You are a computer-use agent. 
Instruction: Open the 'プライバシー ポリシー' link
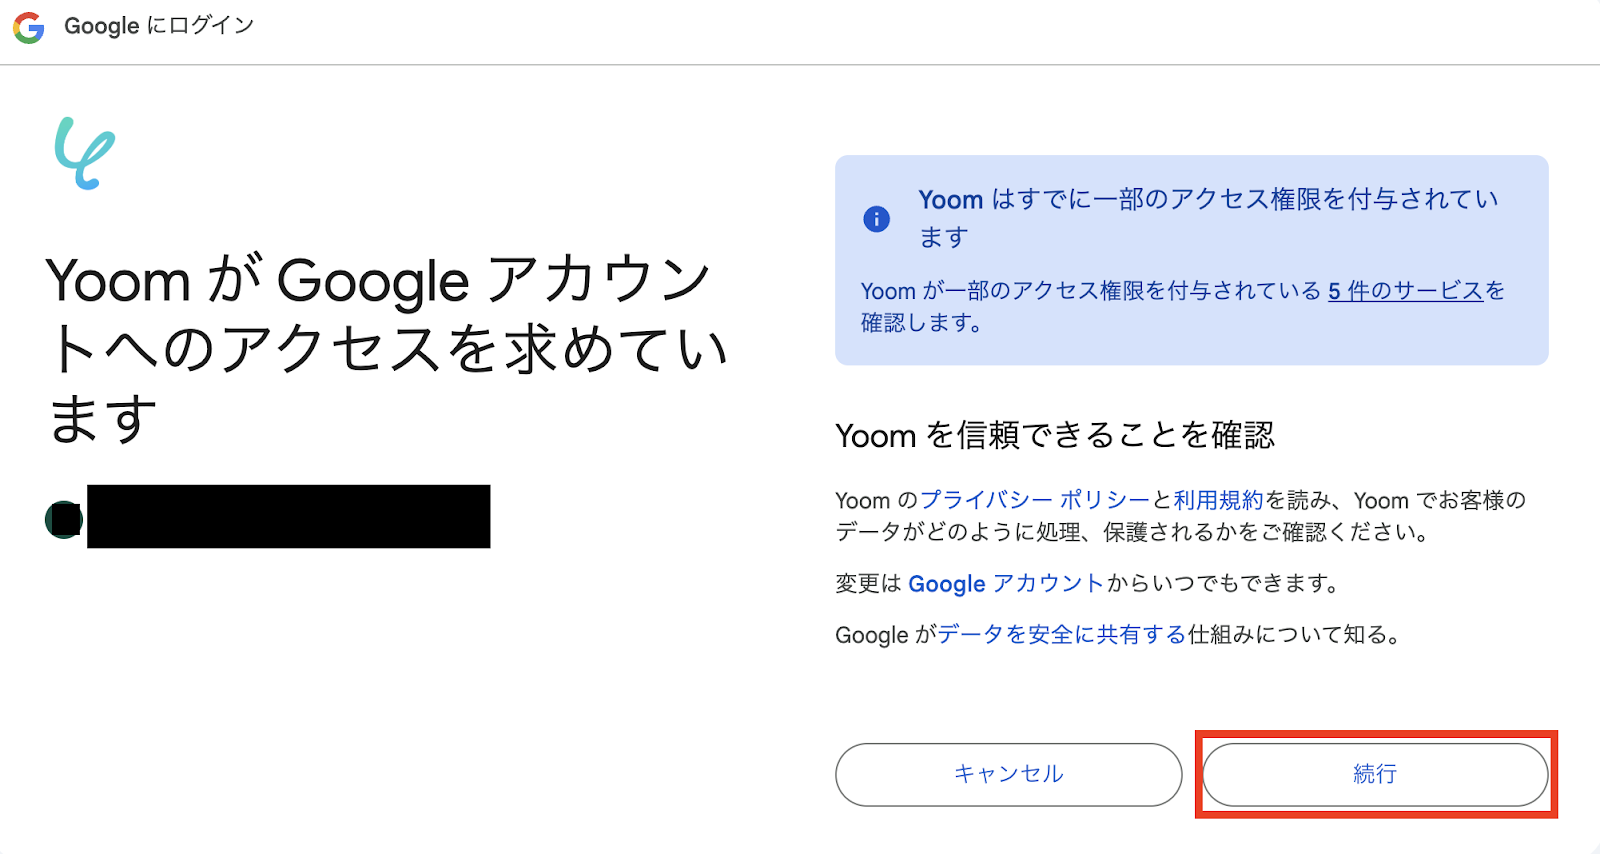1035,500
